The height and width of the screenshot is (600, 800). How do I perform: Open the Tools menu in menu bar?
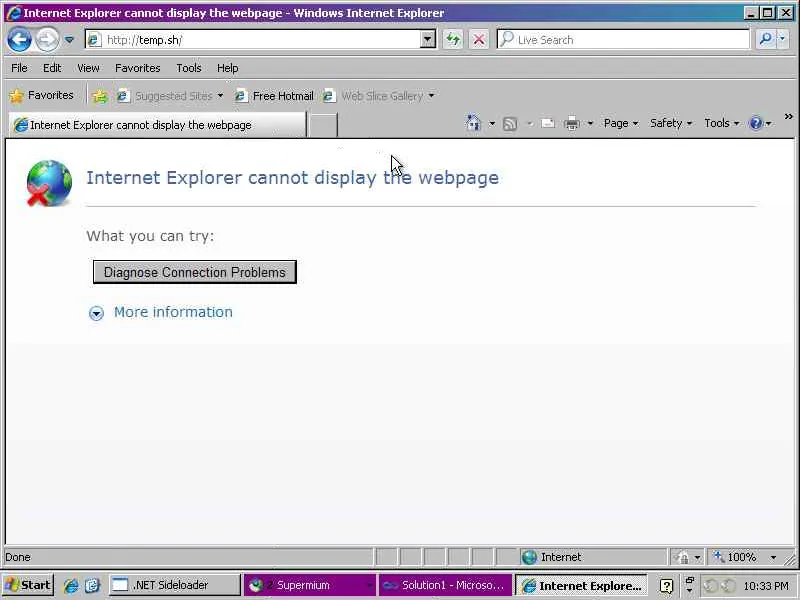(x=189, y=68)
